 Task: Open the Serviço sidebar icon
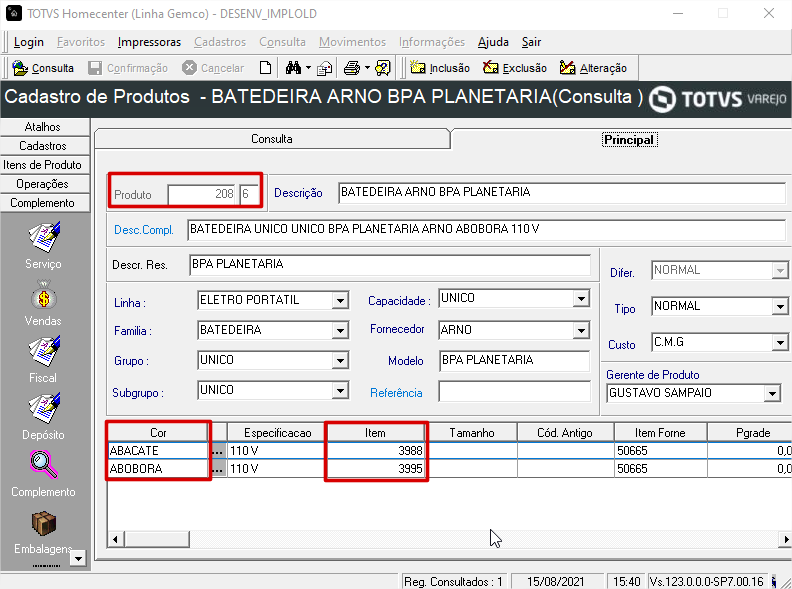[44, 237]
